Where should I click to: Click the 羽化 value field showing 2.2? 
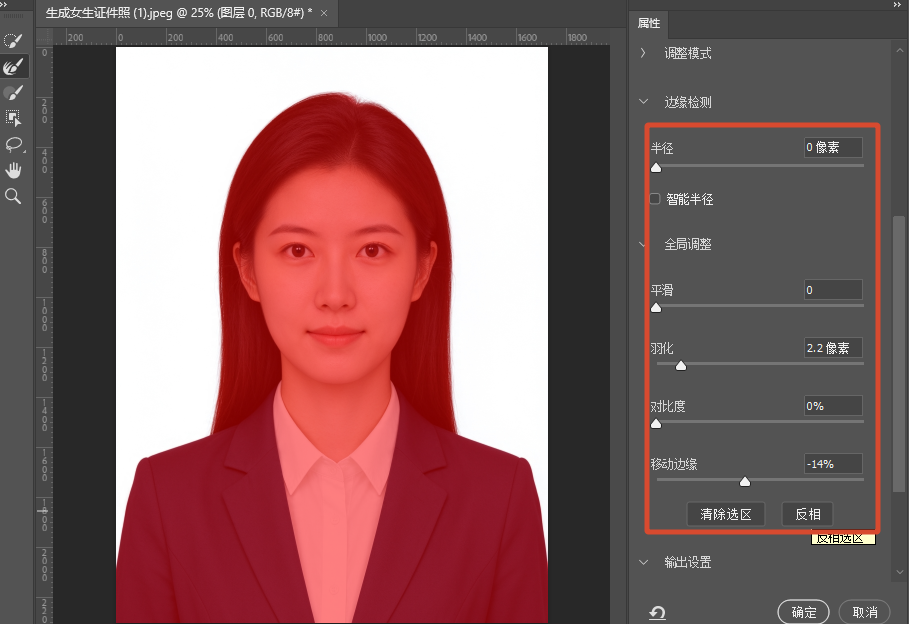833,348
